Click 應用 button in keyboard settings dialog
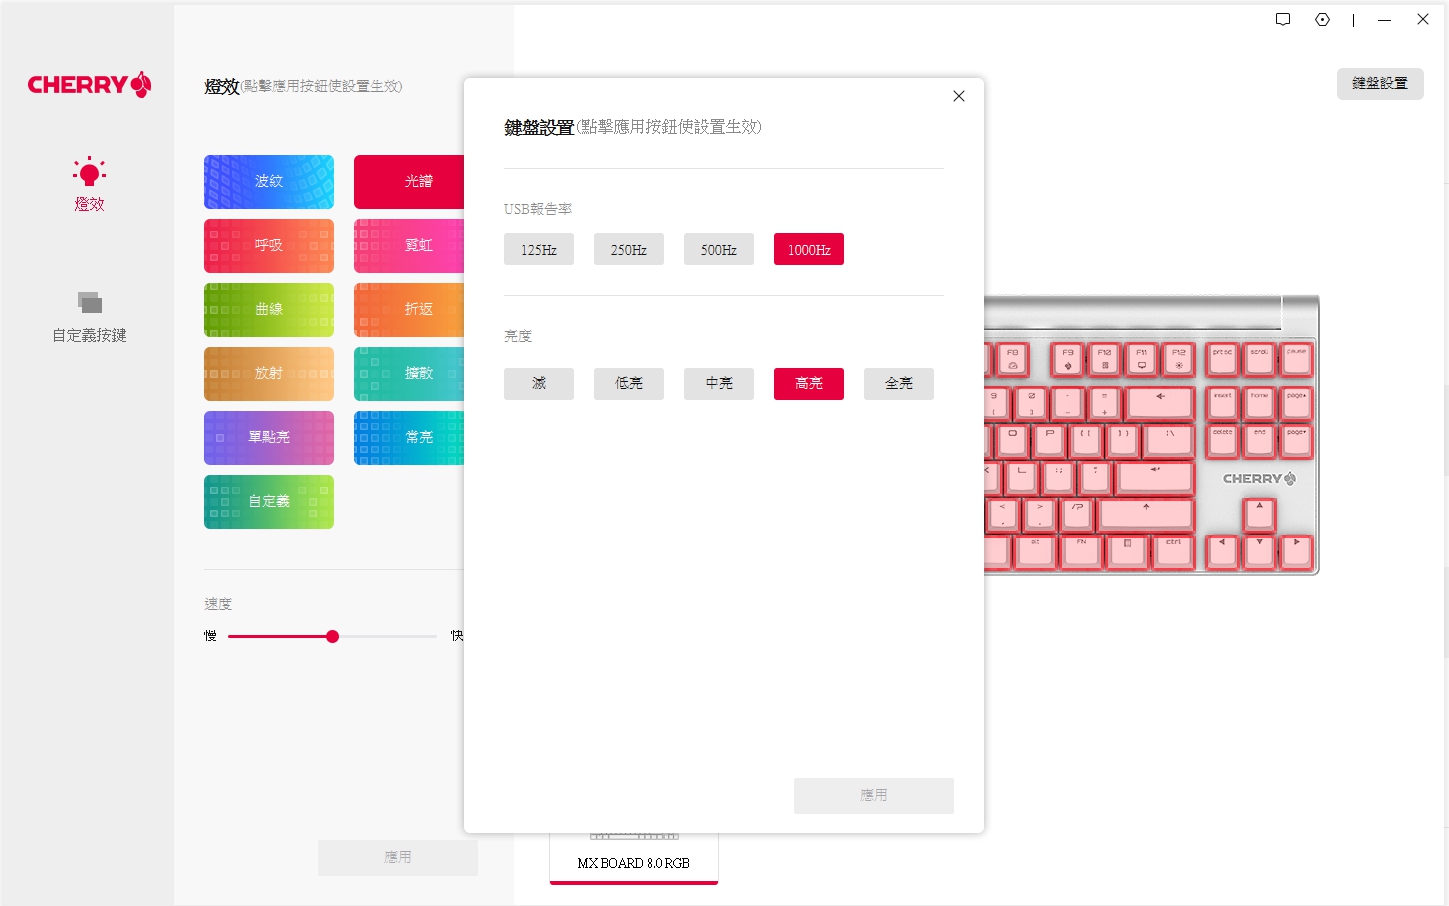Image resolution: width=1449 pixels, height=906 pixels. pos(874,796)
